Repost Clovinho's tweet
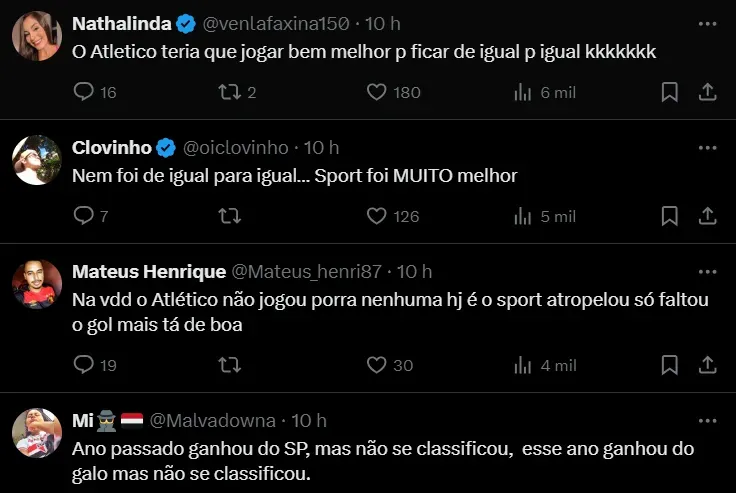 pyautogui.click(x=230, y=216)
